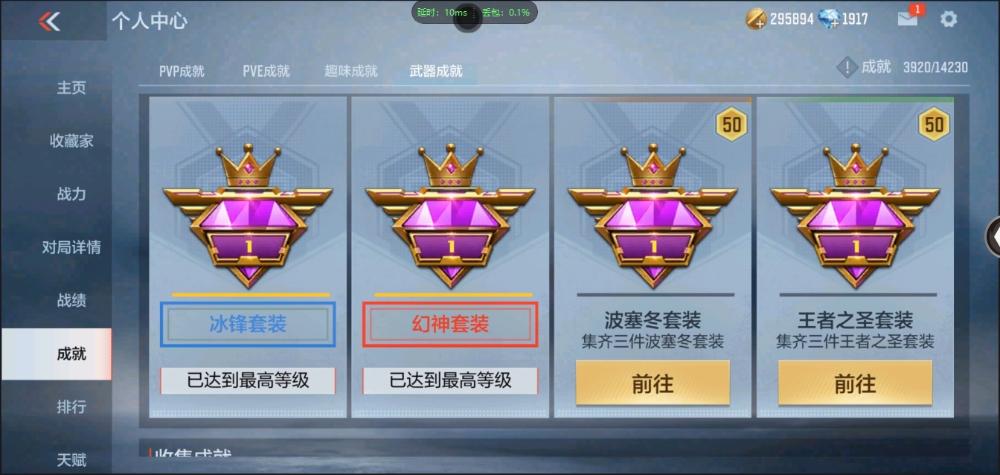1000x475 pixels.
Task: Click 前往 button under 王者之圣套装
Action: [855, 383]
